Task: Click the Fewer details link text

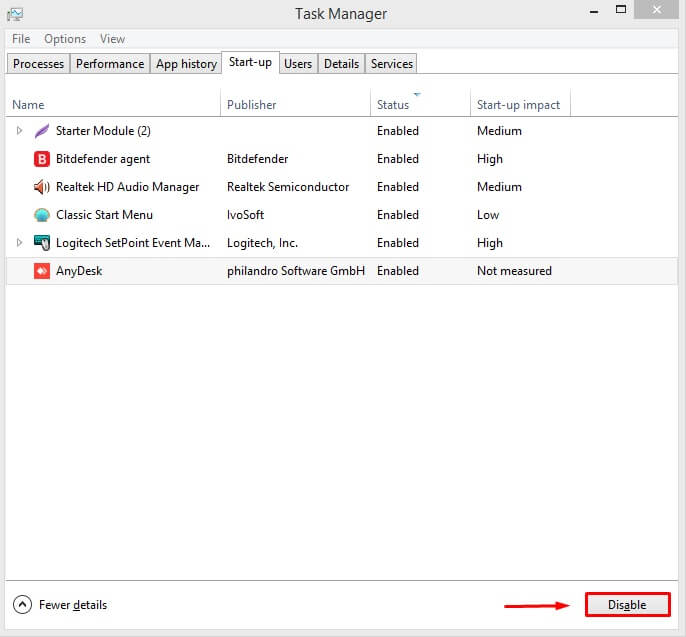Action: 73,605
